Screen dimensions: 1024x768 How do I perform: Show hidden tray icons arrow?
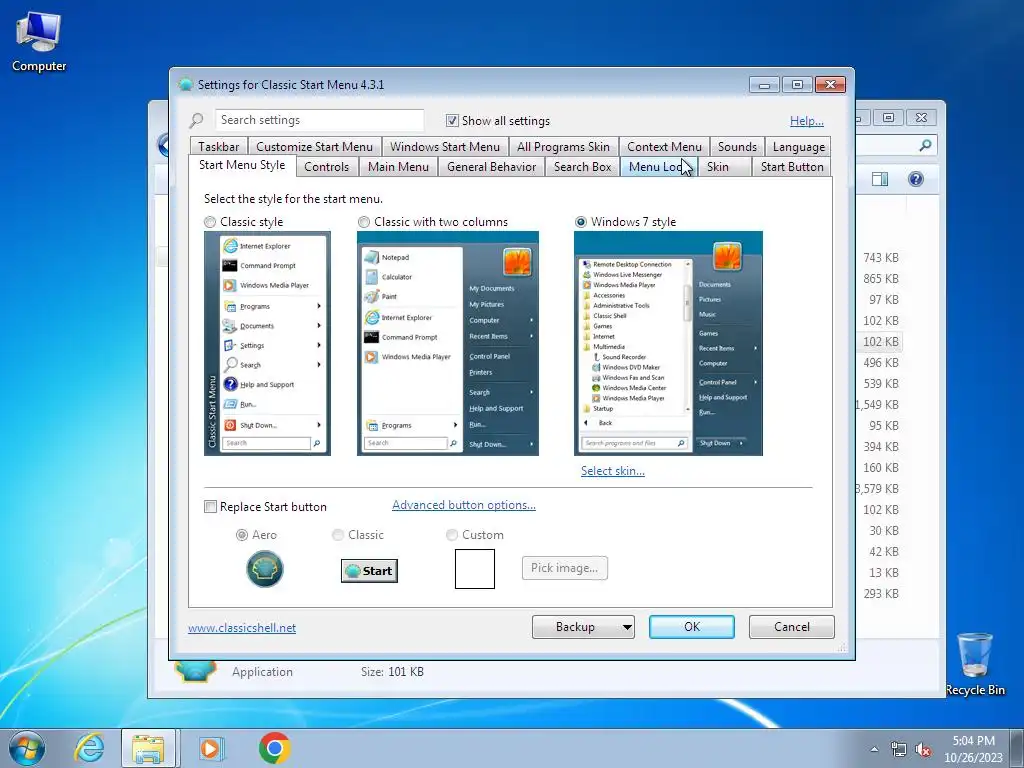click(874, 750)
